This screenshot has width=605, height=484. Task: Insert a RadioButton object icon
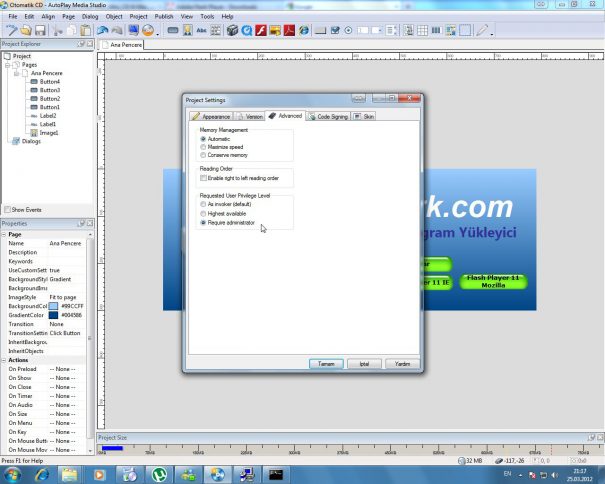click(x=348, y=30)
